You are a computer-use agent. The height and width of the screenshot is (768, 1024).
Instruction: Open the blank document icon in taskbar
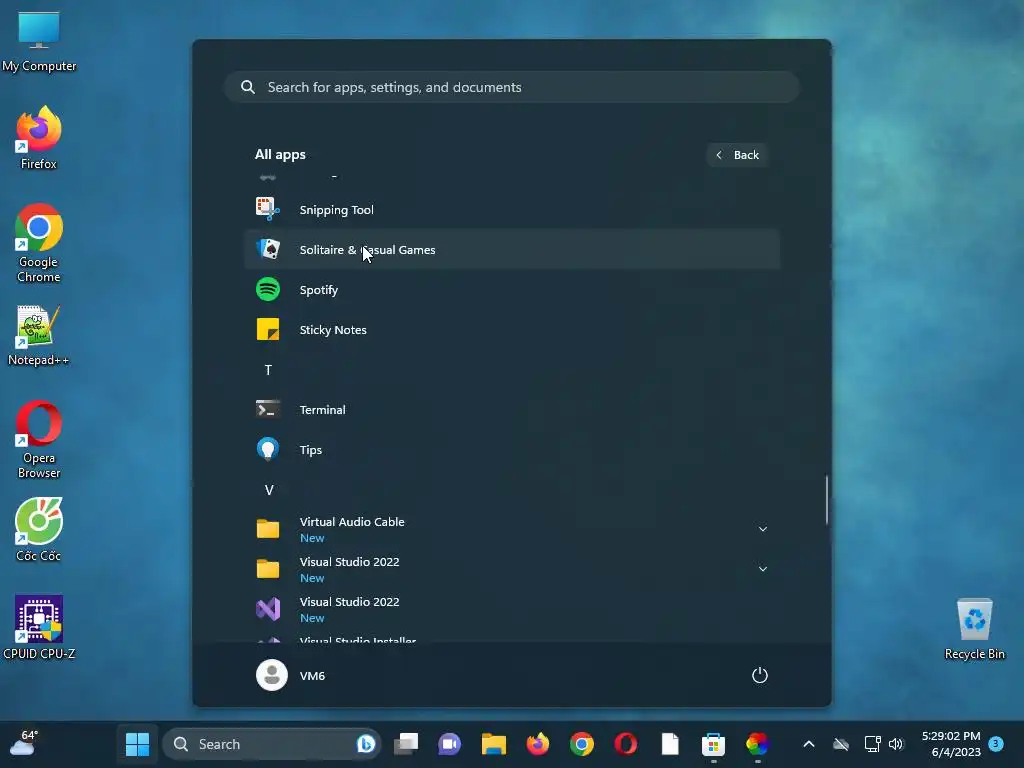[670, 744]
